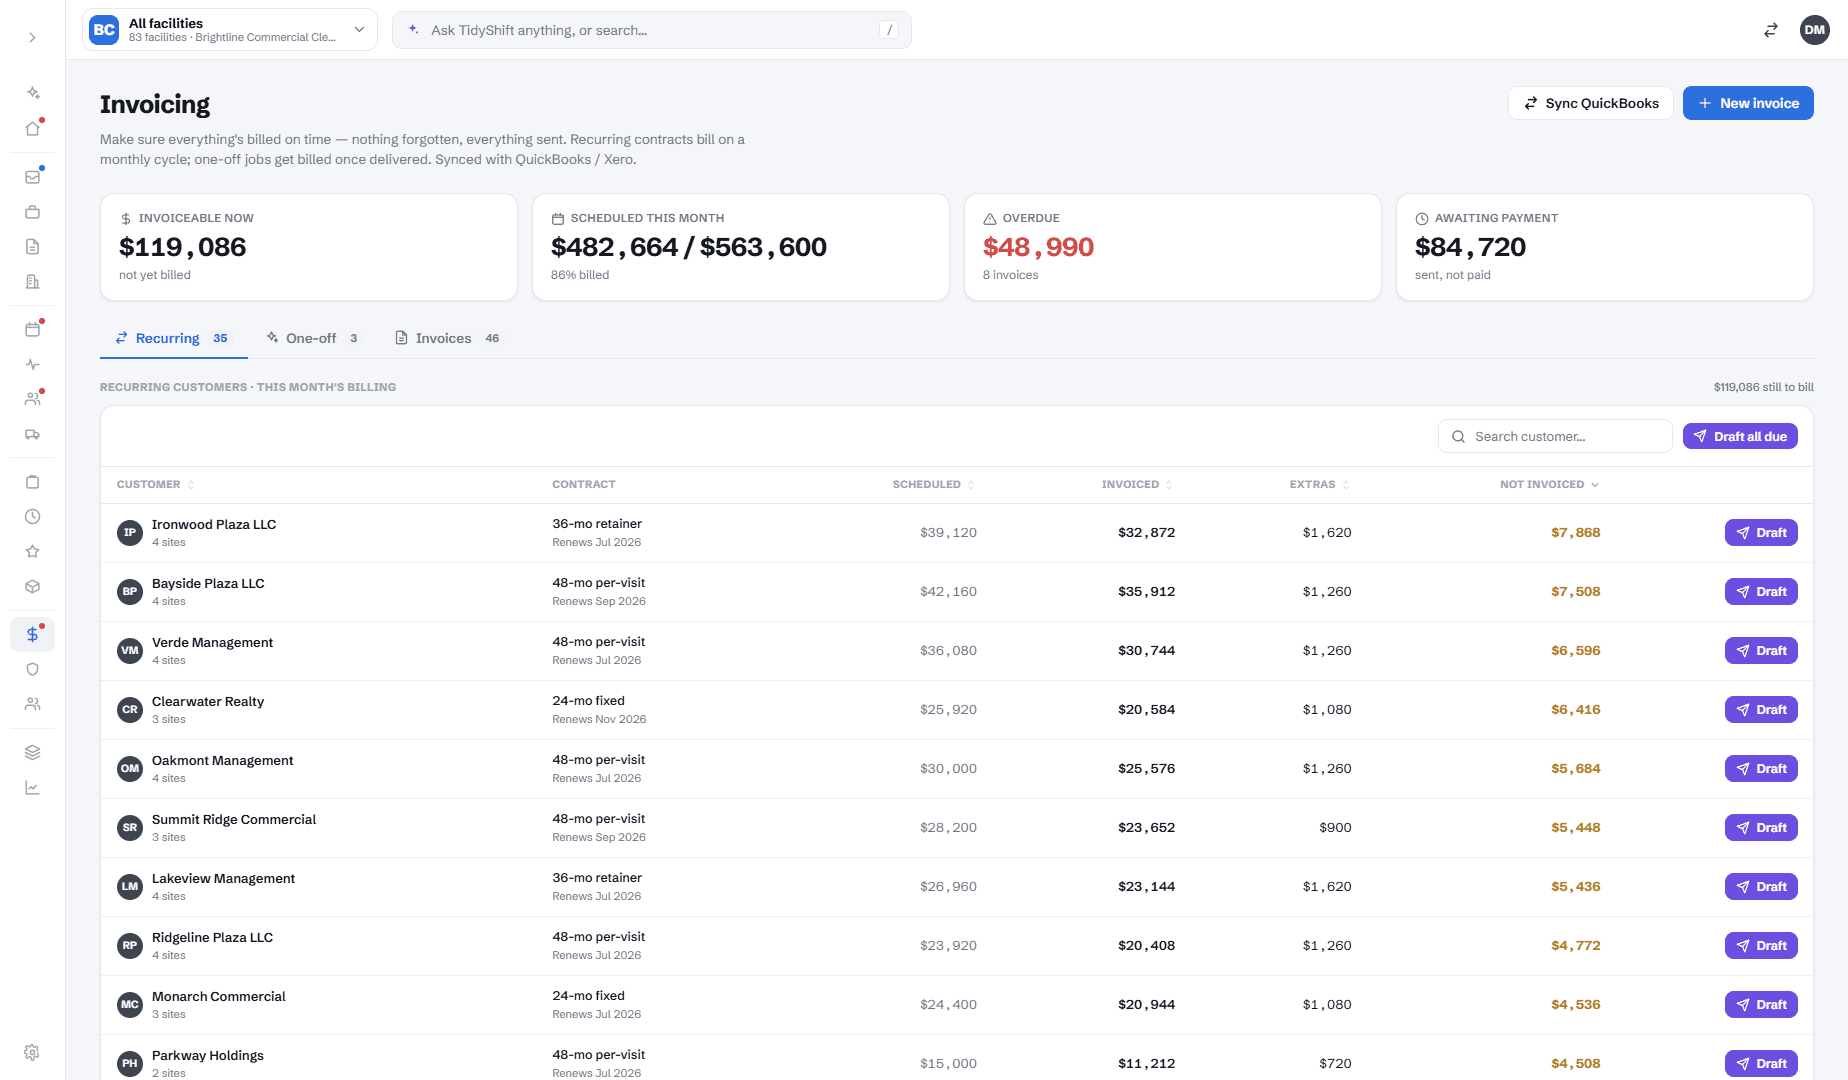Open the building facilities icon in sidebar
Viewport: 1848px width, 1080px height.
(x=32, y=282)
